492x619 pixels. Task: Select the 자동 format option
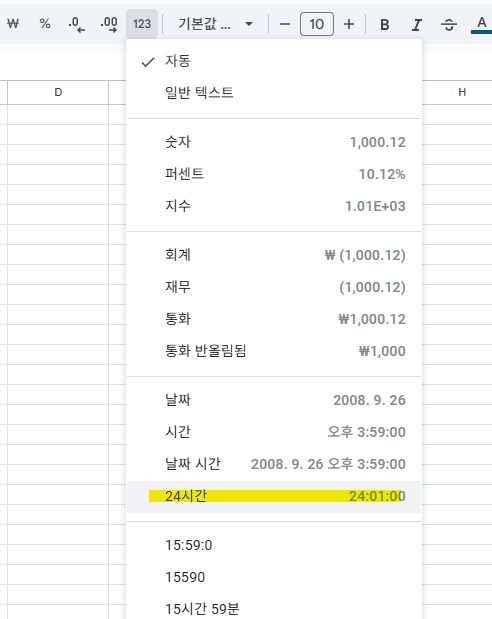[x=274, y=61]
